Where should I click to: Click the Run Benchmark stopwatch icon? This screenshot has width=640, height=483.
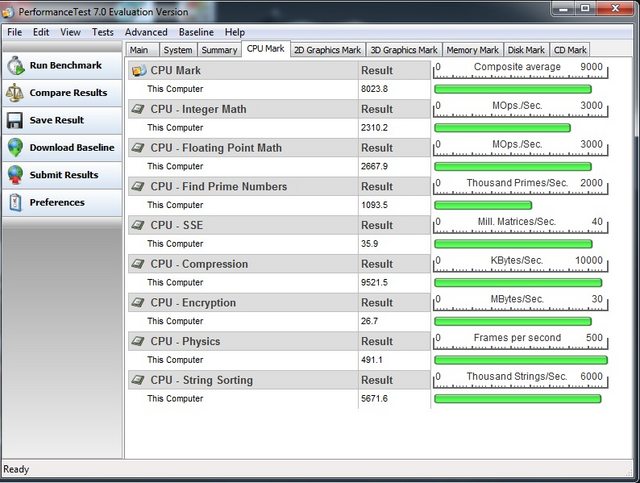[x=16, y=65]
